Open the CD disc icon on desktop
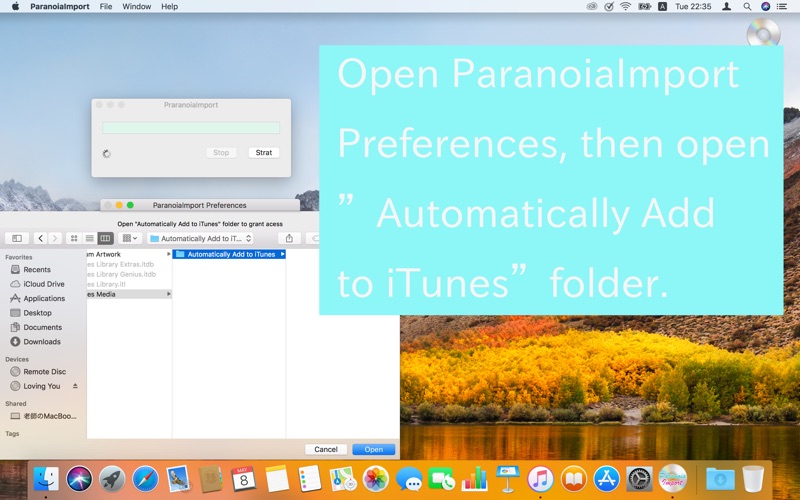 (x=764, y=34)
